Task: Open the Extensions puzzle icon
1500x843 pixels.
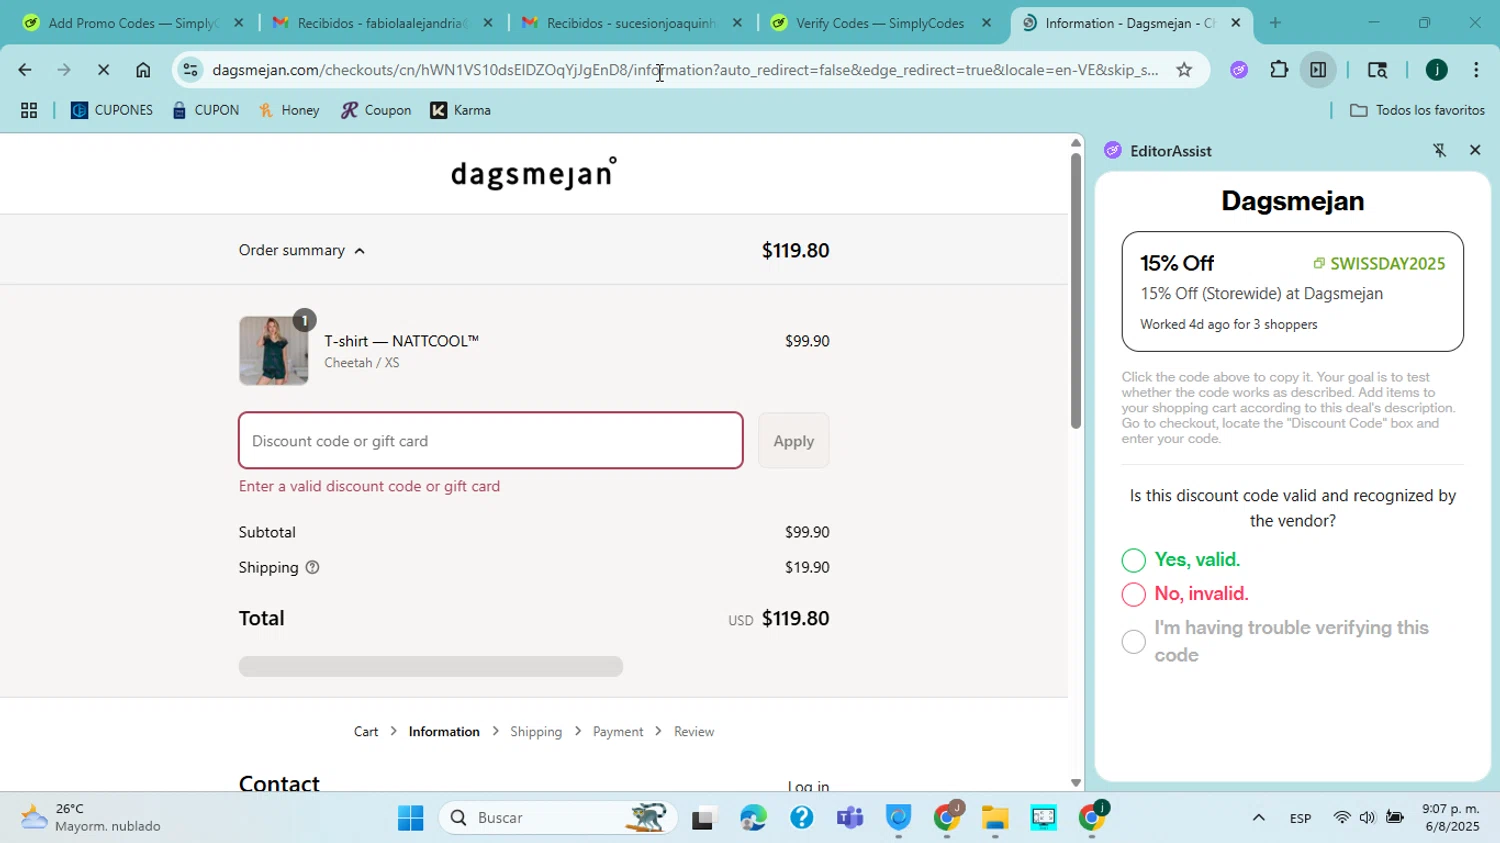Action: coord(1279,70)
